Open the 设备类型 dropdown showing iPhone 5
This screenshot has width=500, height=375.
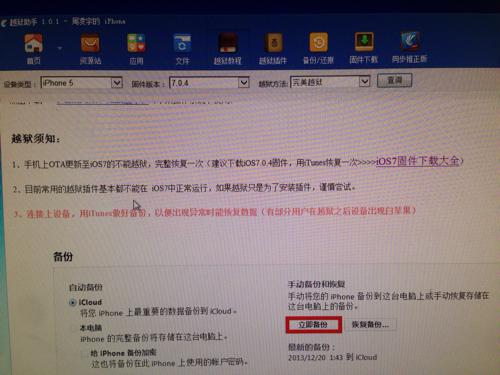point(81,83)
